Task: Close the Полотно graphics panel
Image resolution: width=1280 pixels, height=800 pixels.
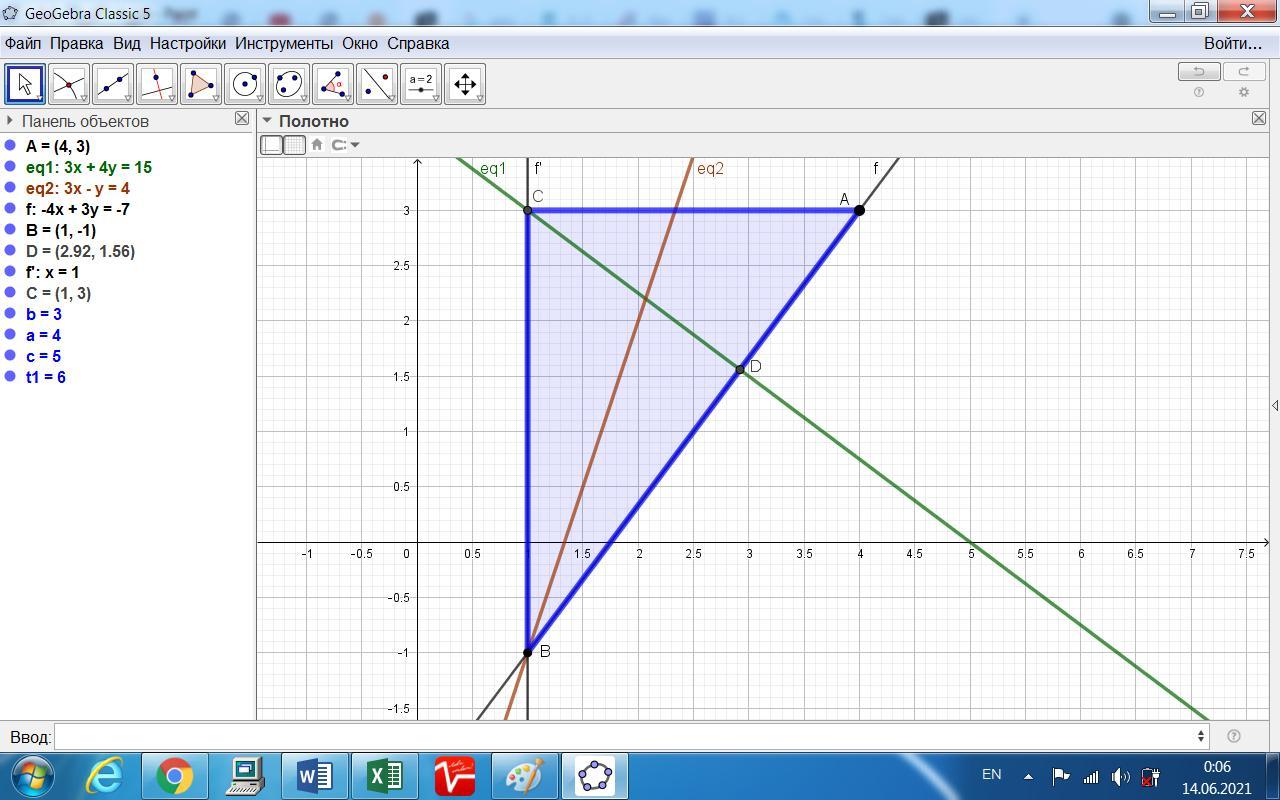Action: click(x=1259, y=118)
